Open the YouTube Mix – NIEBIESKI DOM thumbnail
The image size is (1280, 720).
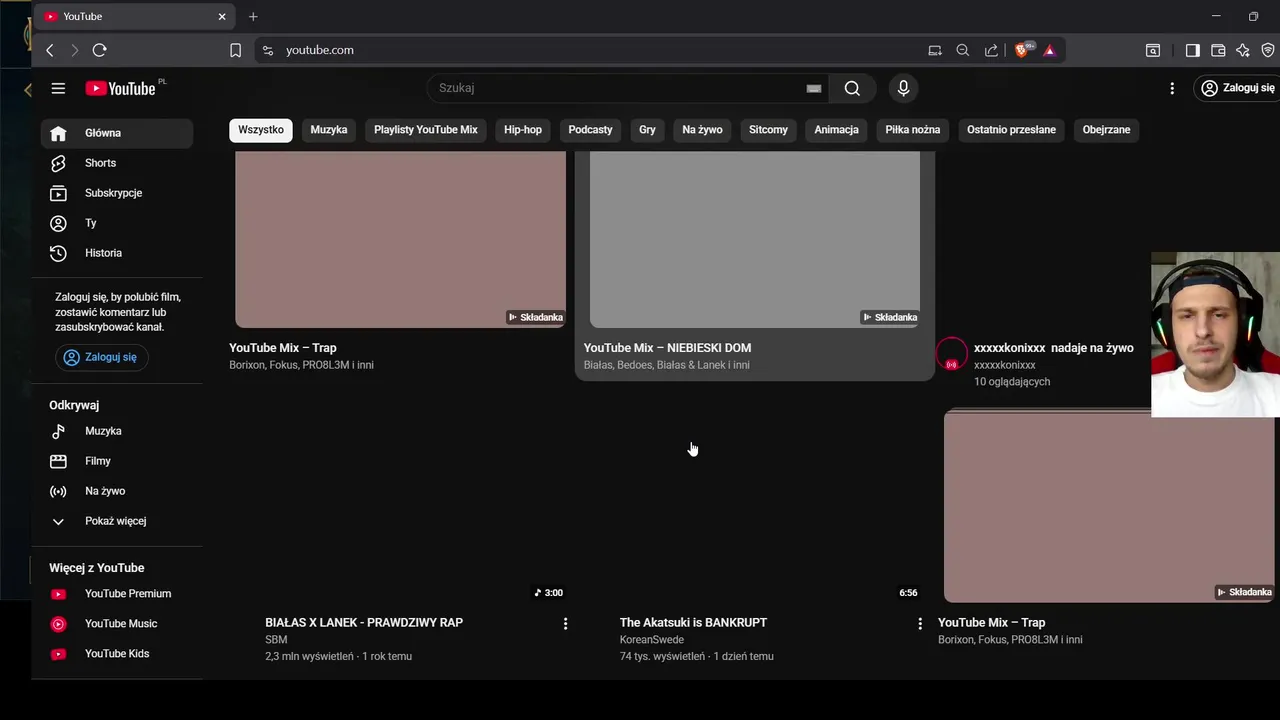755,240
